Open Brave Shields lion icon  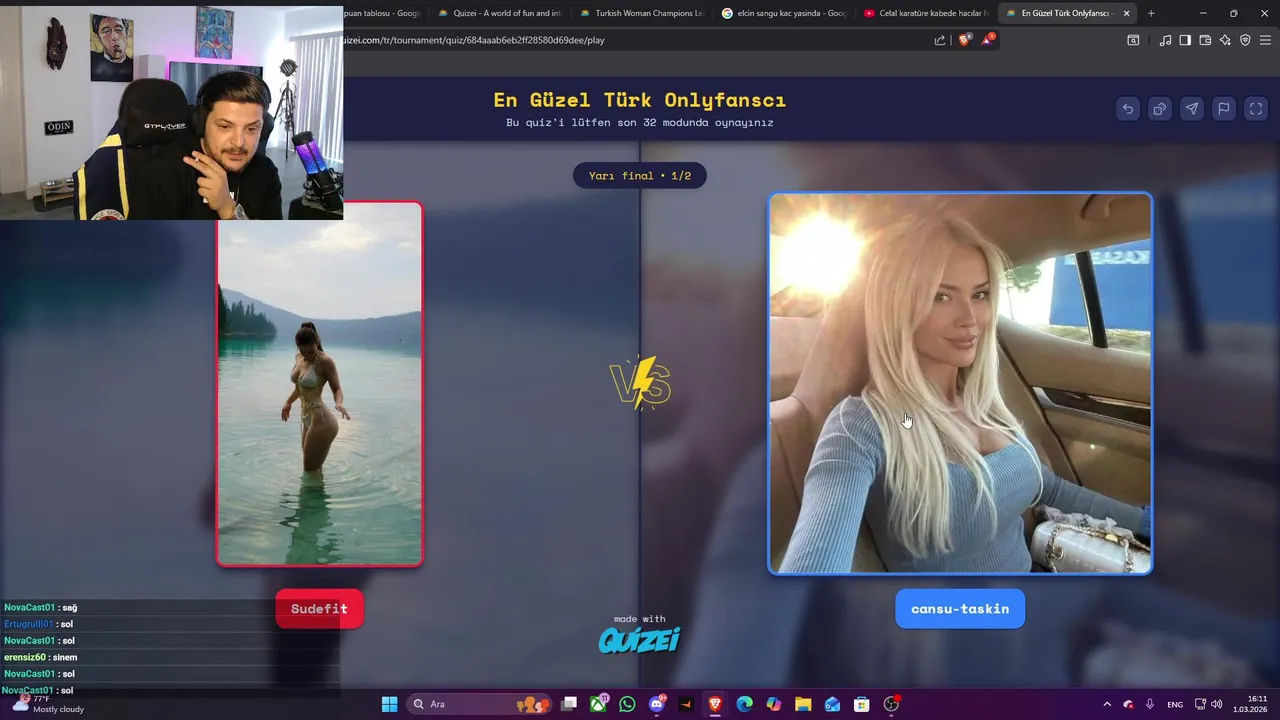(964, 40)
